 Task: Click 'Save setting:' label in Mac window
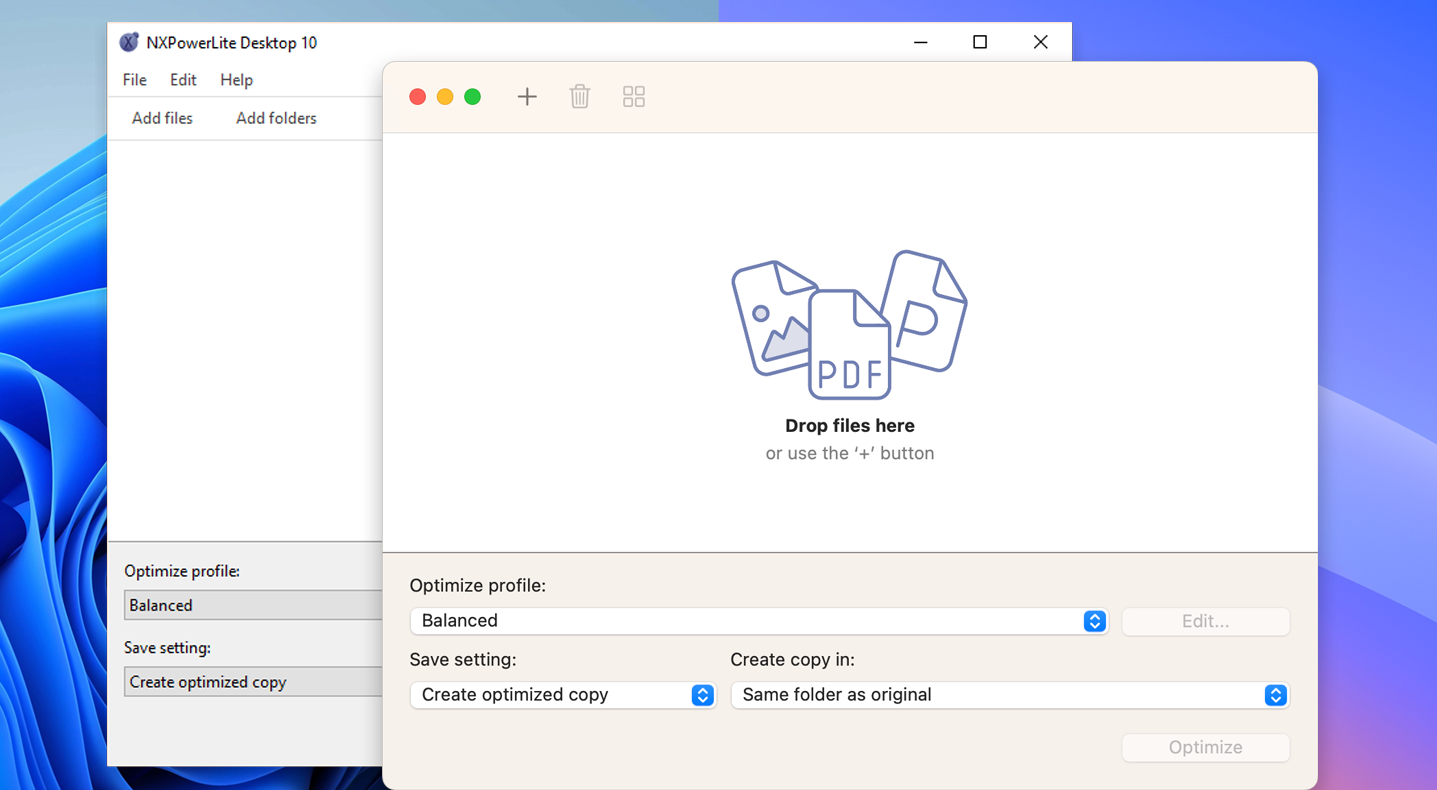coord(463,660)
